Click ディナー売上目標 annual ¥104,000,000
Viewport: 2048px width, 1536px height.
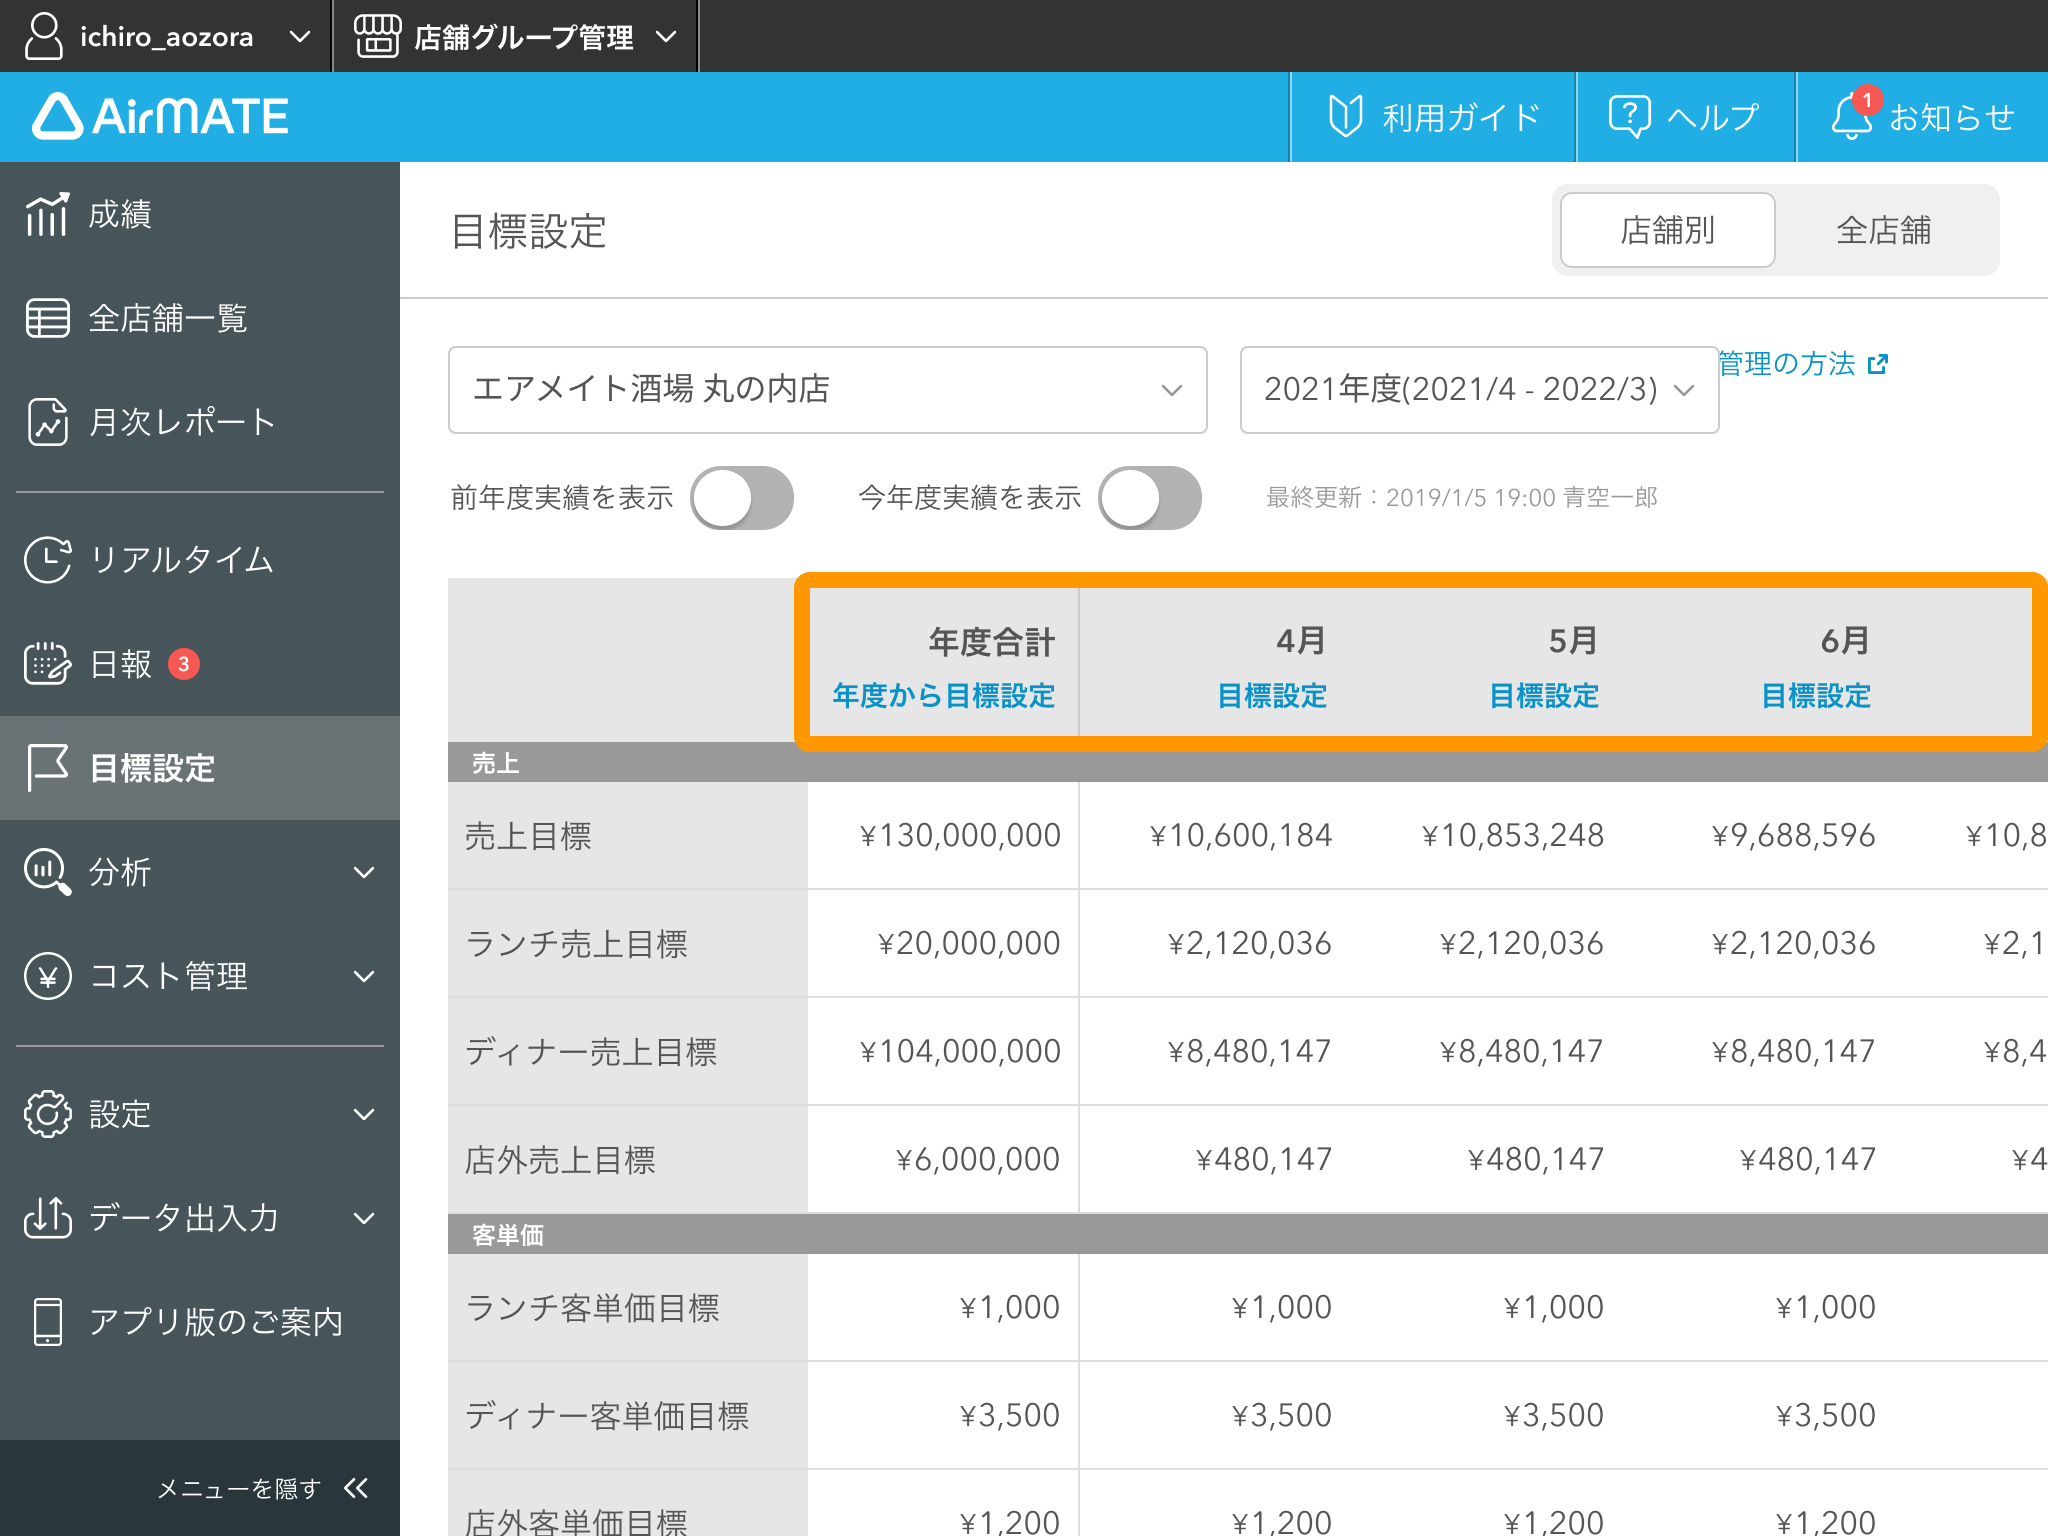tap(960, 1051)
